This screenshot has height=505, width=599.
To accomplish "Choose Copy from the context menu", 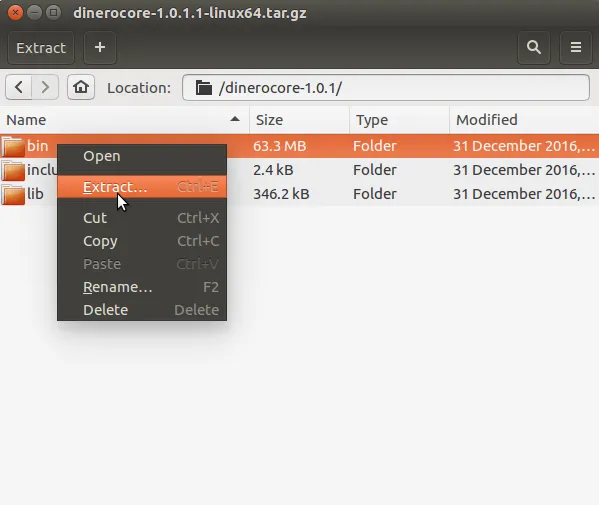I will coord(142,241).
